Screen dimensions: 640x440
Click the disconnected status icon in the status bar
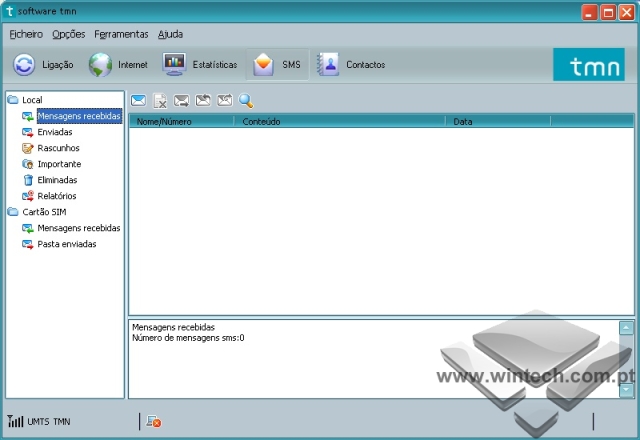coord(153,421)
